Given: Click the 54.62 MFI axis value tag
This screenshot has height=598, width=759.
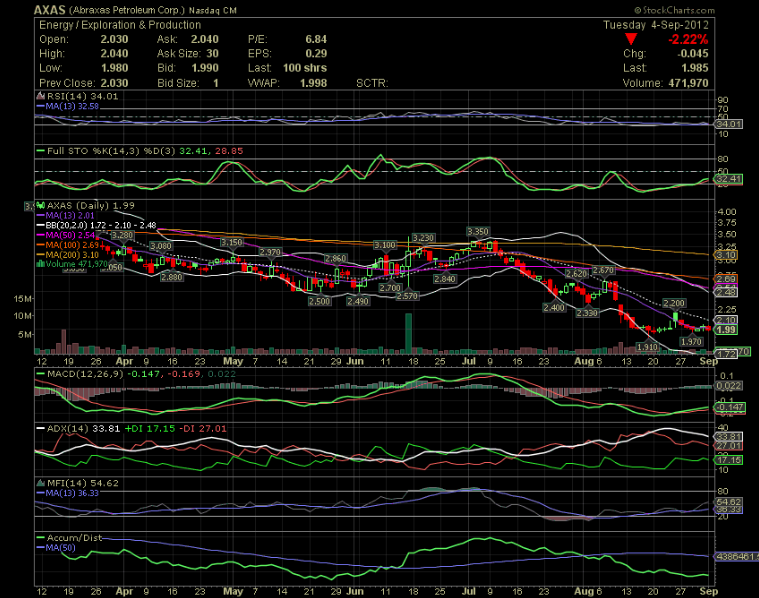Looking at the screenshot, I should 729,502.
